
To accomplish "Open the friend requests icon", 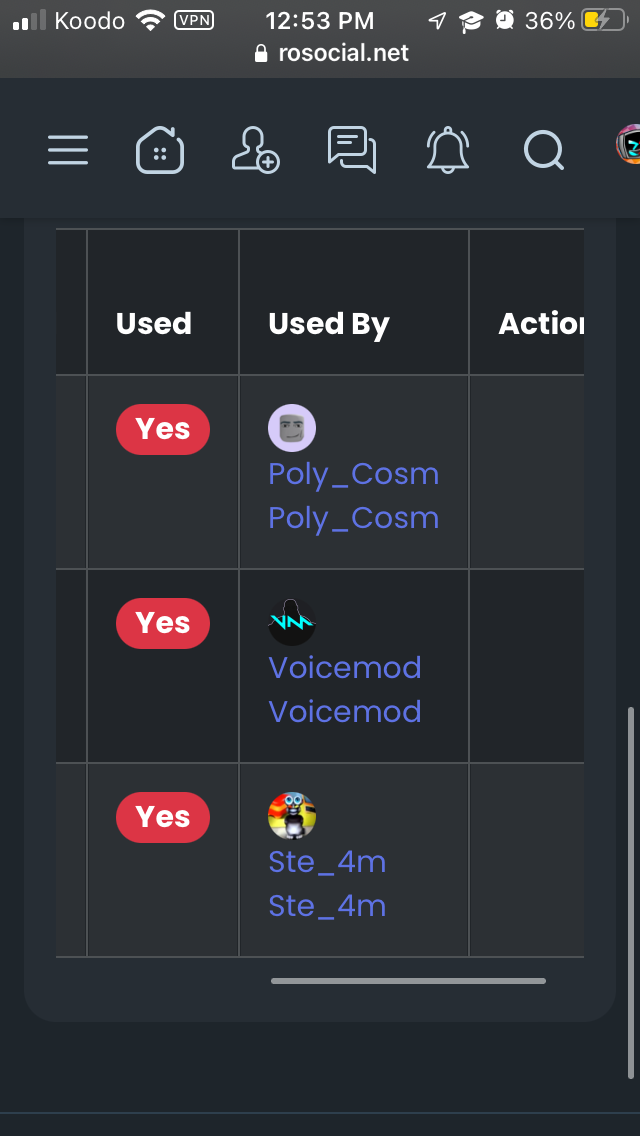I will [x=255, y=150].
